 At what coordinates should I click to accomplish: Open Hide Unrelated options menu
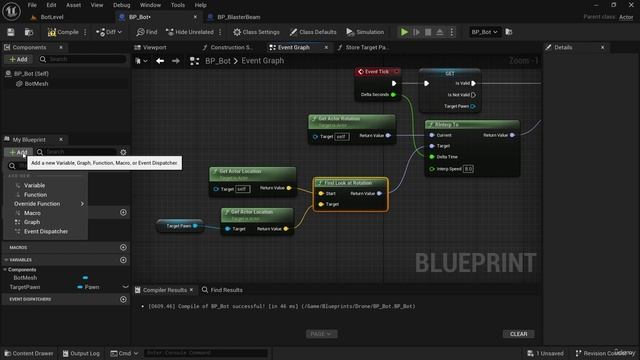point(220,32)
